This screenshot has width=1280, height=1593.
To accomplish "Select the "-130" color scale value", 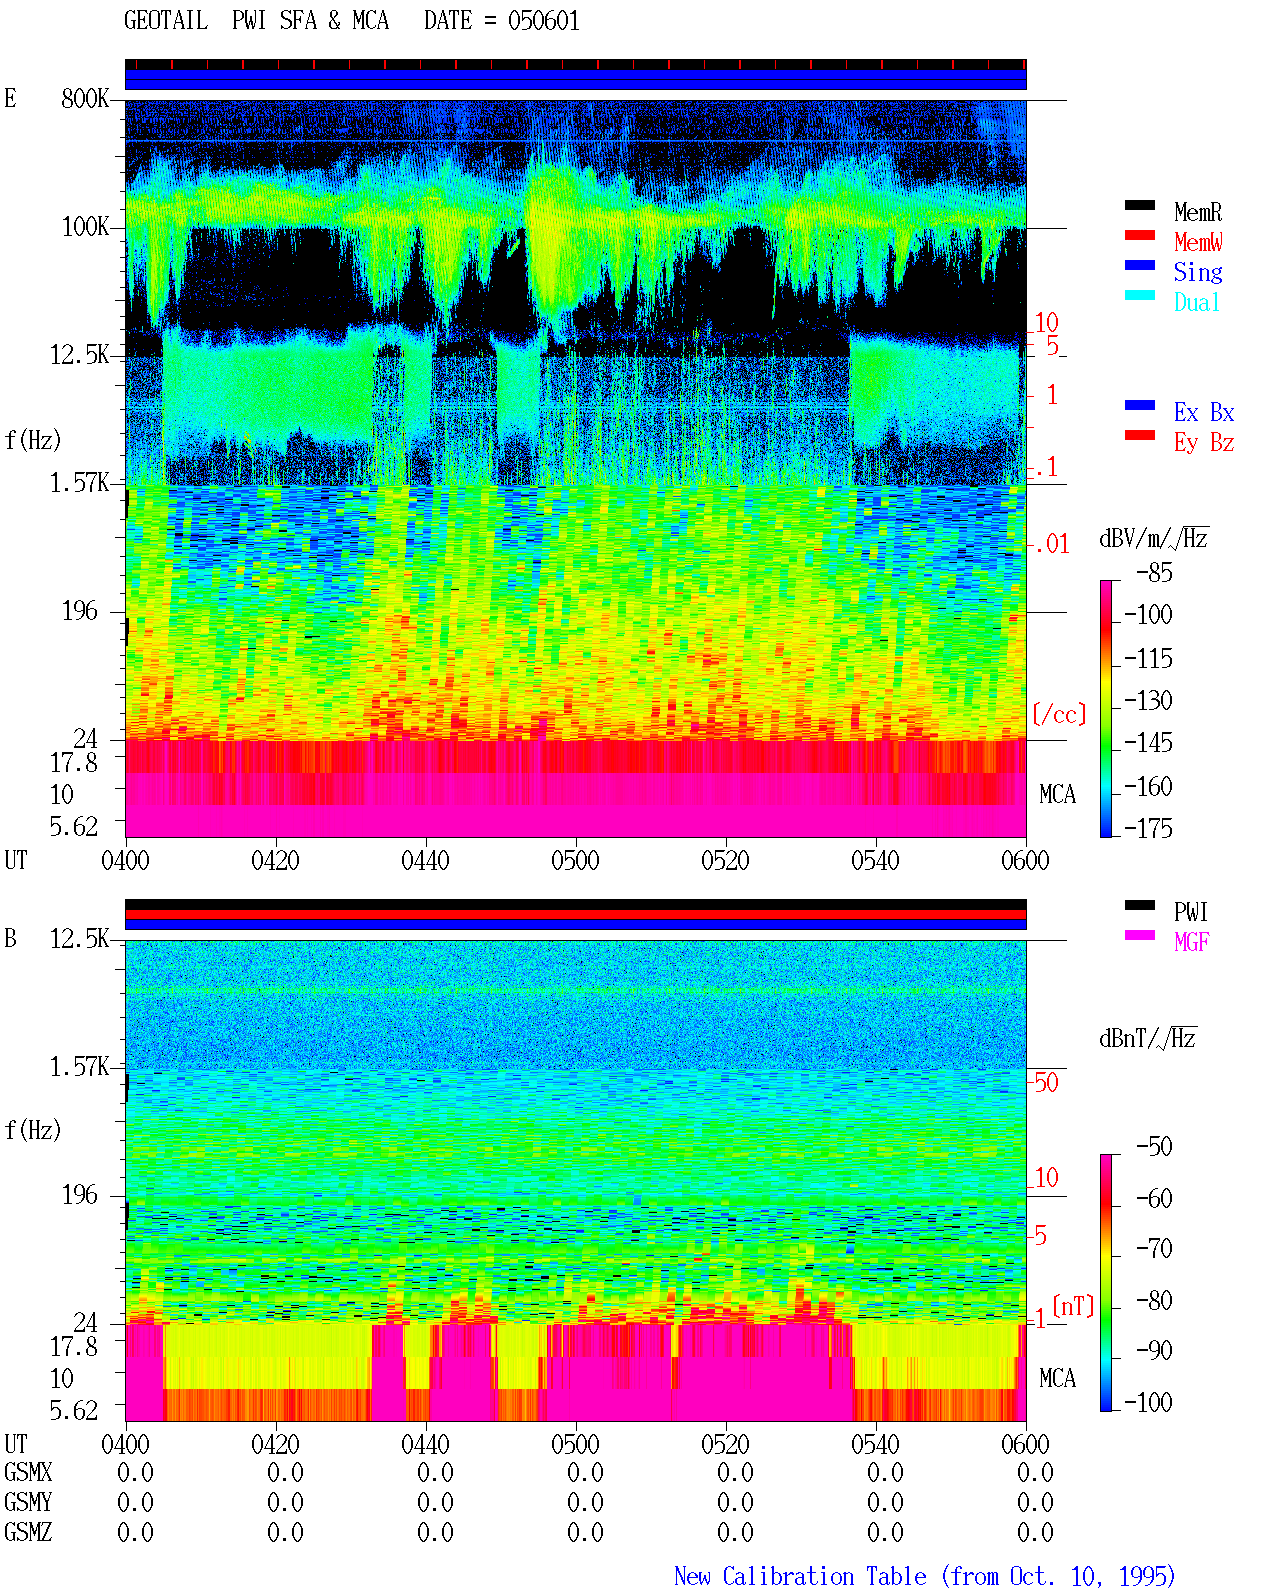I will click(1148, 701).
